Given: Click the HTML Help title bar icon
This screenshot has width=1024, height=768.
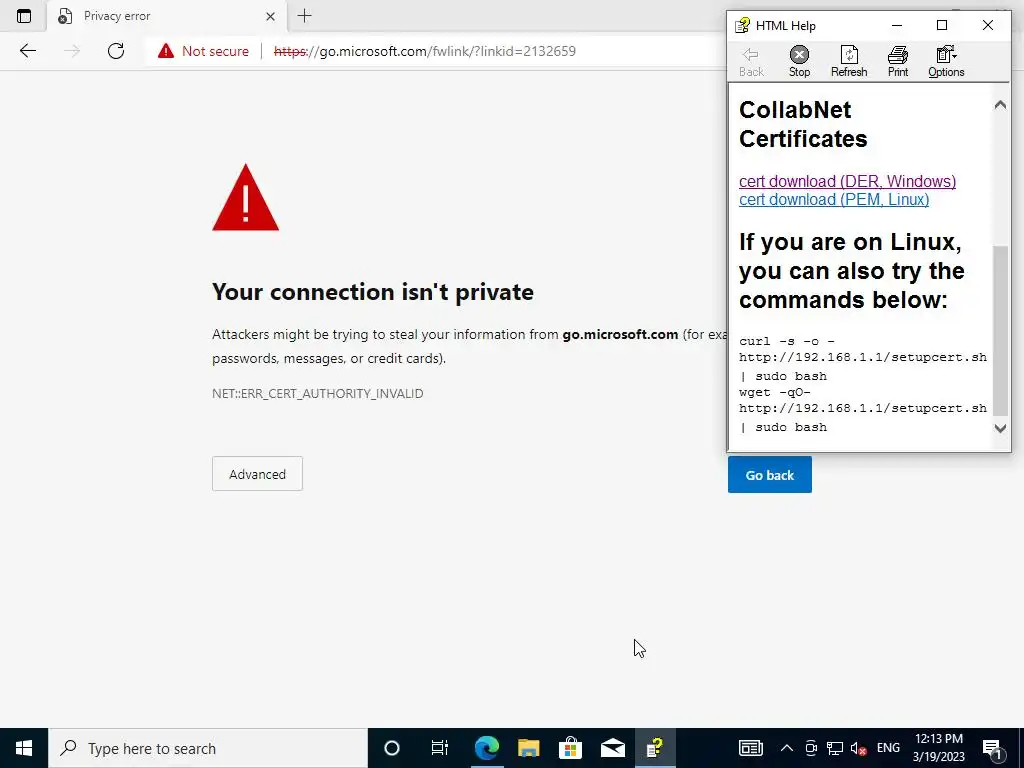Looking at the screenshot, I should tap(742, 25).
